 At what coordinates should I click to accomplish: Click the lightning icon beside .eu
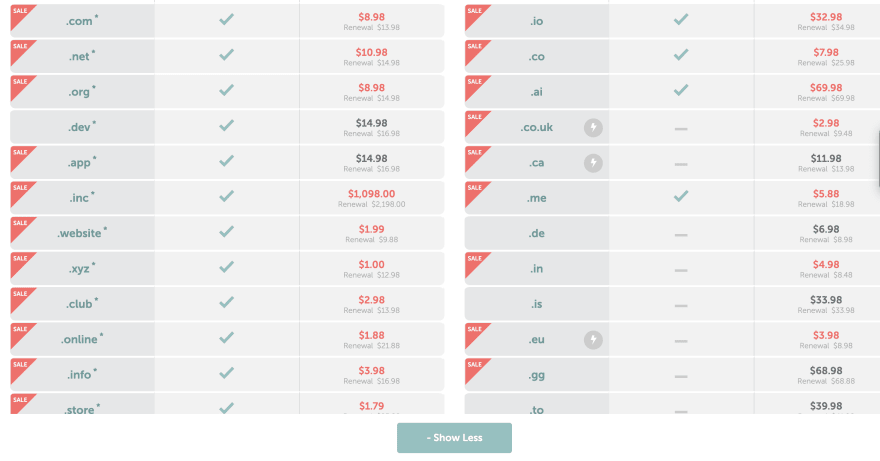click(x=593, y=340)
